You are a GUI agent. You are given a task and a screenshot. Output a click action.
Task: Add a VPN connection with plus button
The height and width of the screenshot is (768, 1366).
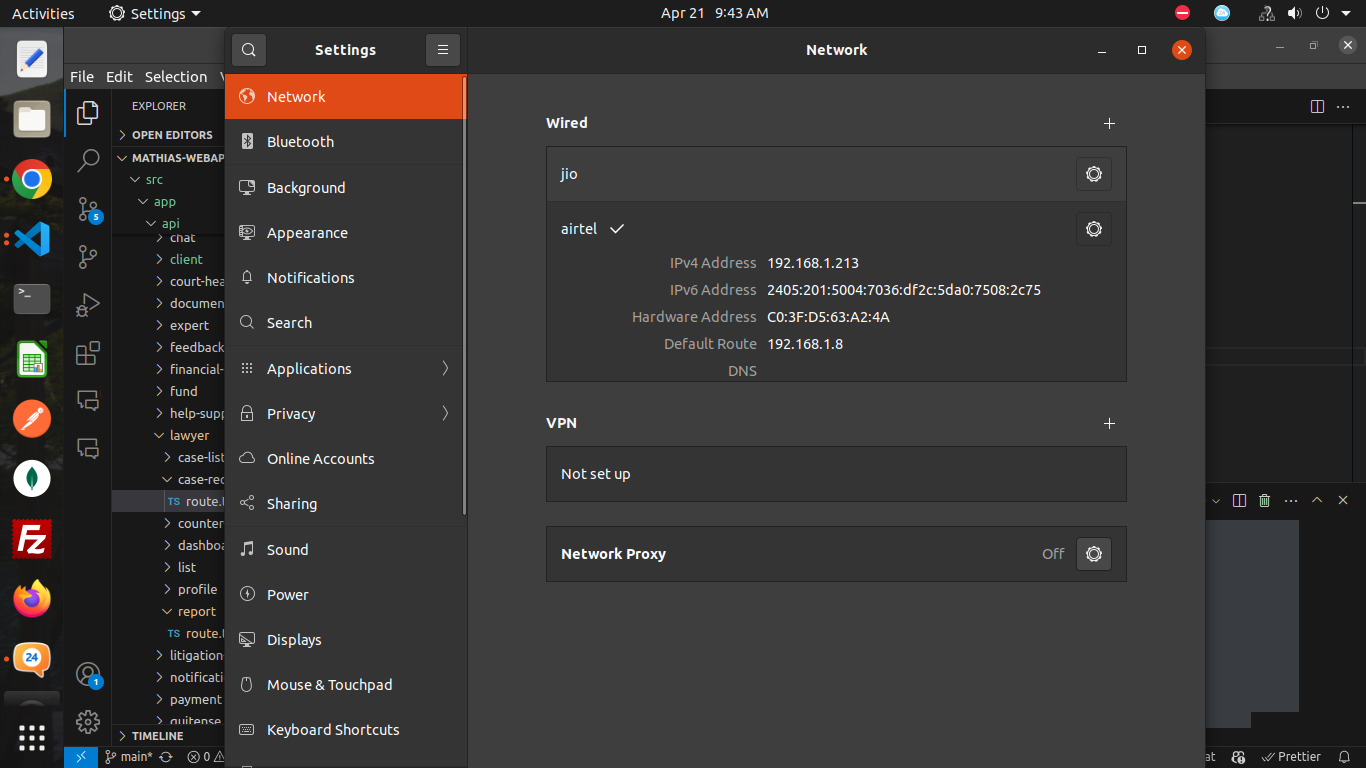tap(1108, 423)
